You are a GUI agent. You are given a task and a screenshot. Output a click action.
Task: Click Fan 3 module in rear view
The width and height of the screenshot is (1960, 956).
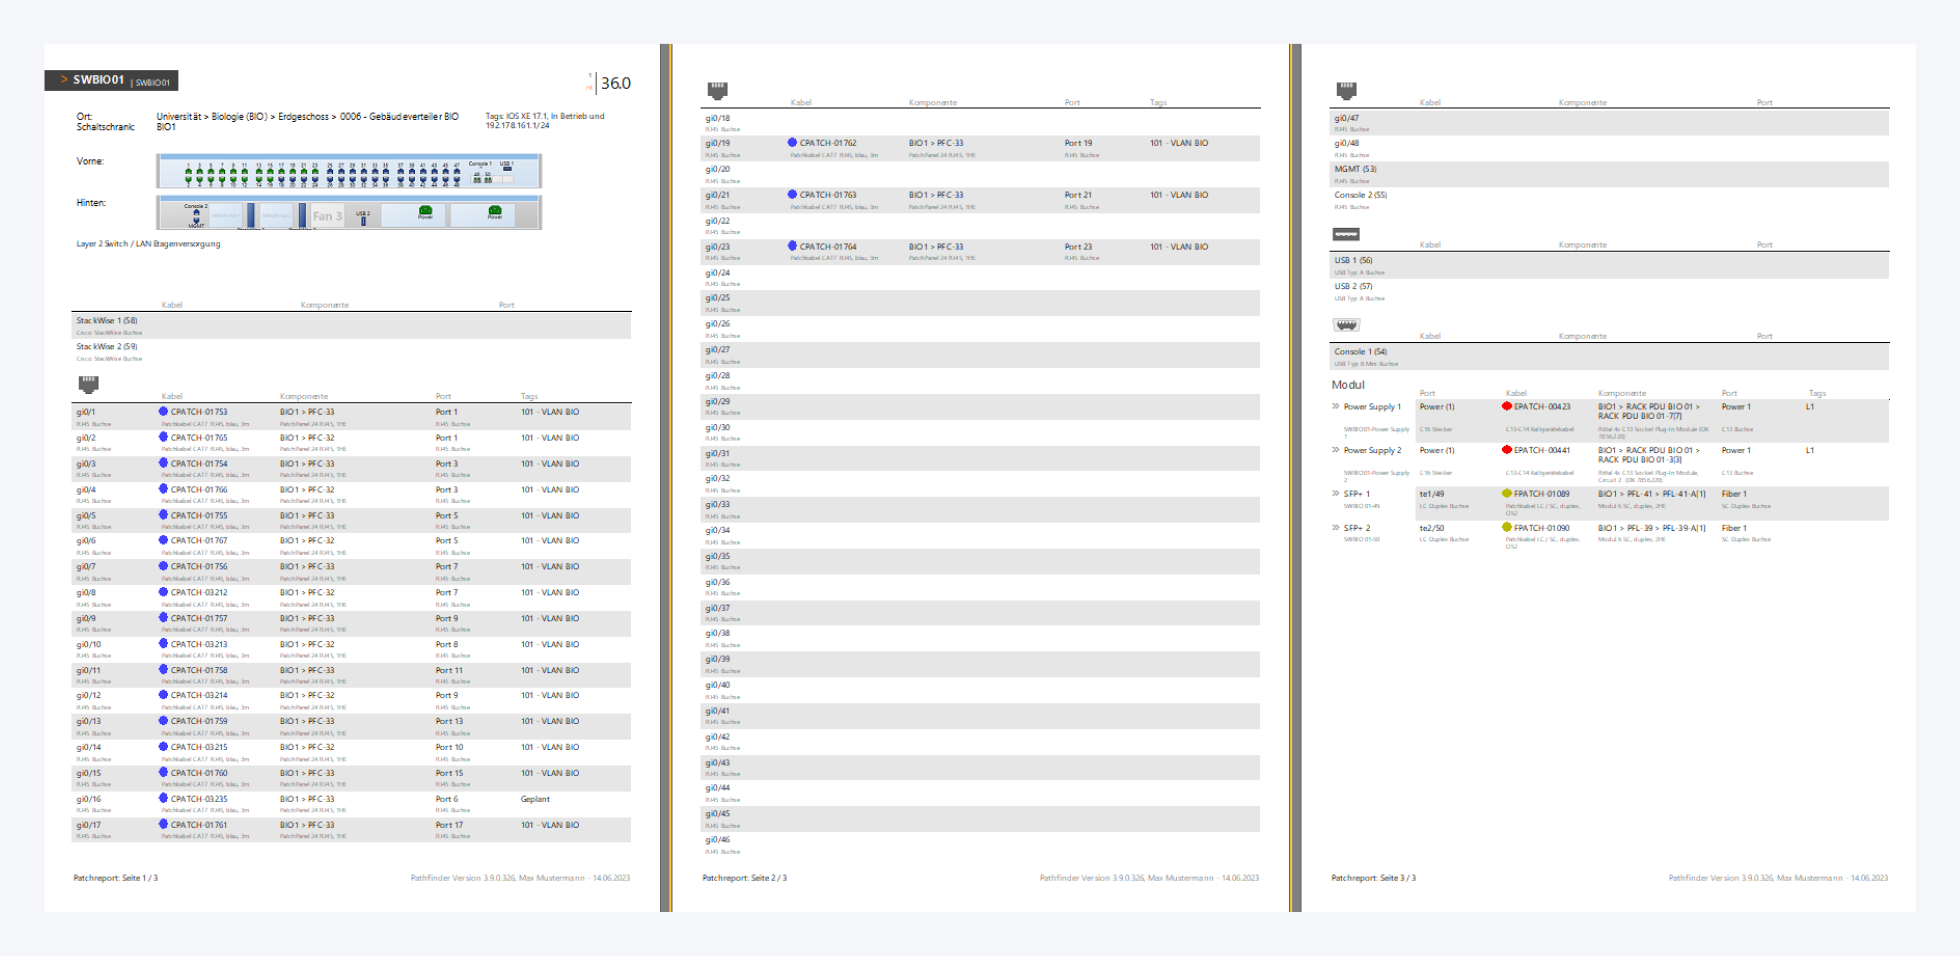tap(327, 215)
